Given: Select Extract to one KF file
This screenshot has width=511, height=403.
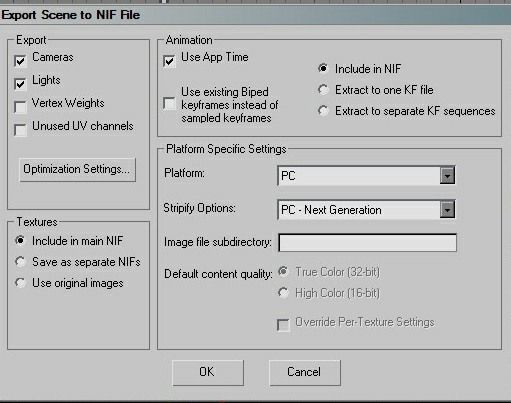Looking at the screenshot, I should tap(323, 89).
